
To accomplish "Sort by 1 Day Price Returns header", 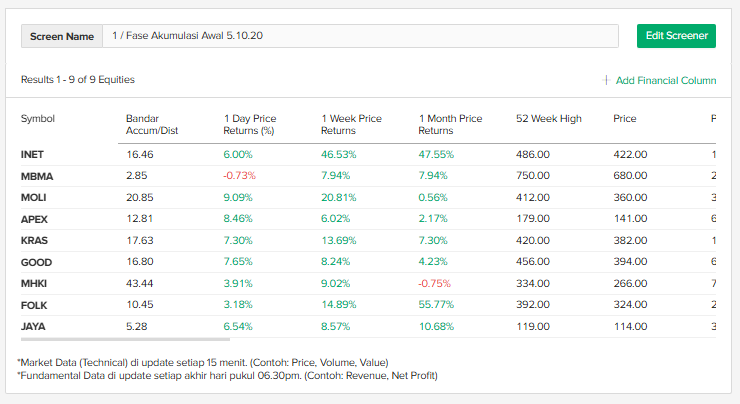I will (x=249, y=124).
